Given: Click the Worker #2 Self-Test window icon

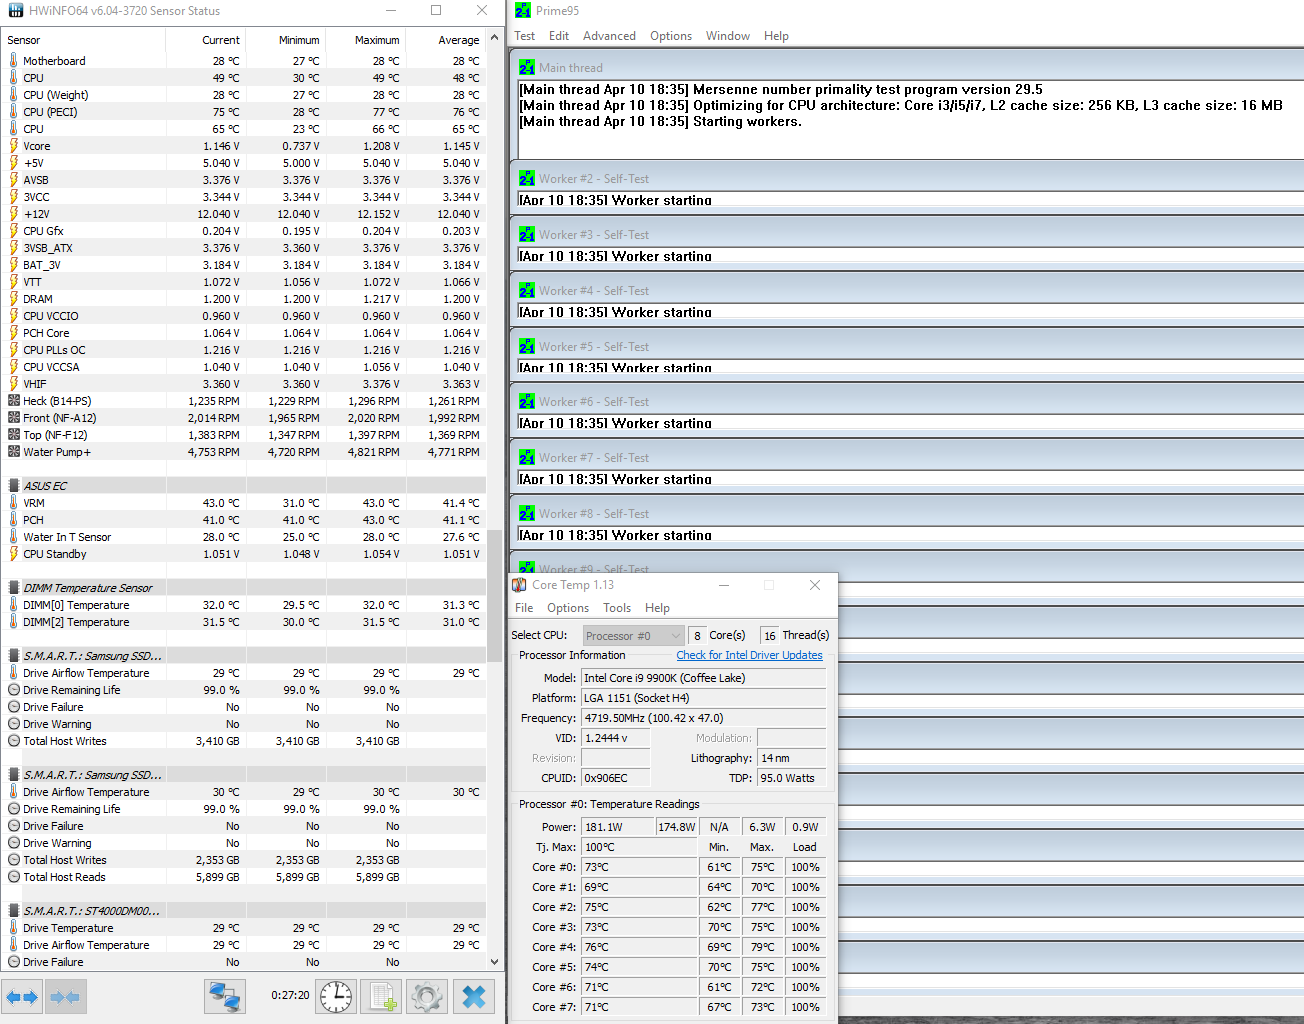Looking at the screenshot, I should pyautogui.click(x=527, y=179).
